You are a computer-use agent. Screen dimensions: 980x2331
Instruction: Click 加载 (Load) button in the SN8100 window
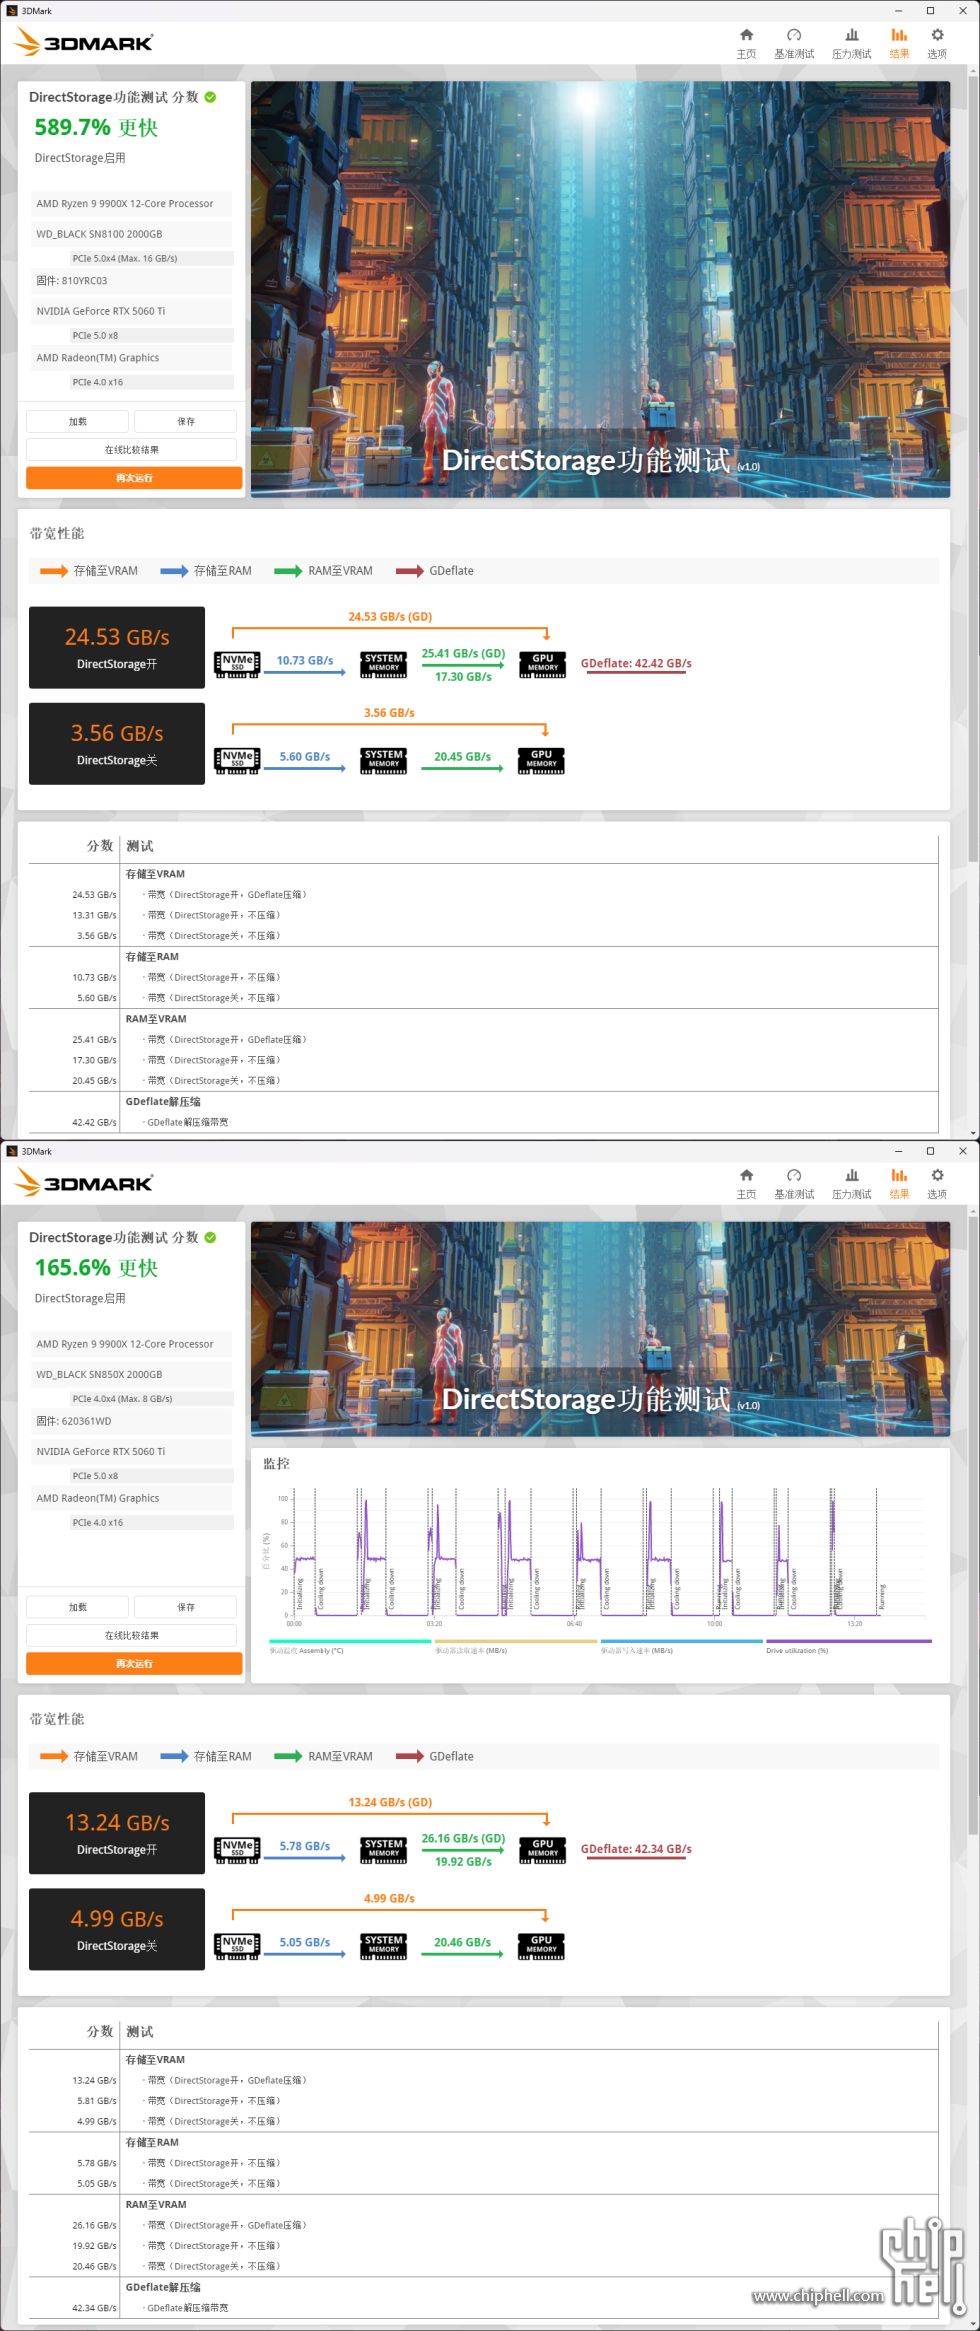[x=78, y=421]
